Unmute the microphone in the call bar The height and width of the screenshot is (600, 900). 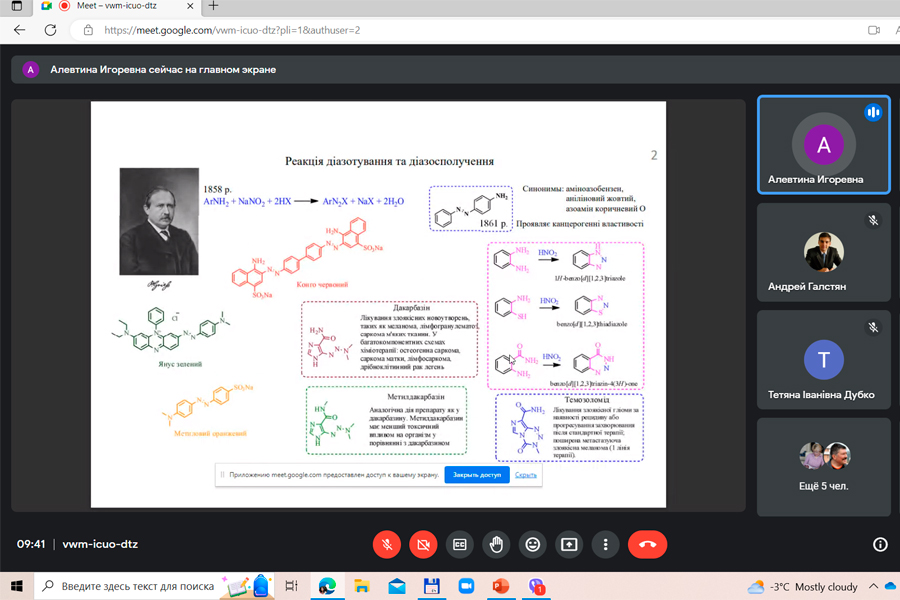click(x=387, y=544)
